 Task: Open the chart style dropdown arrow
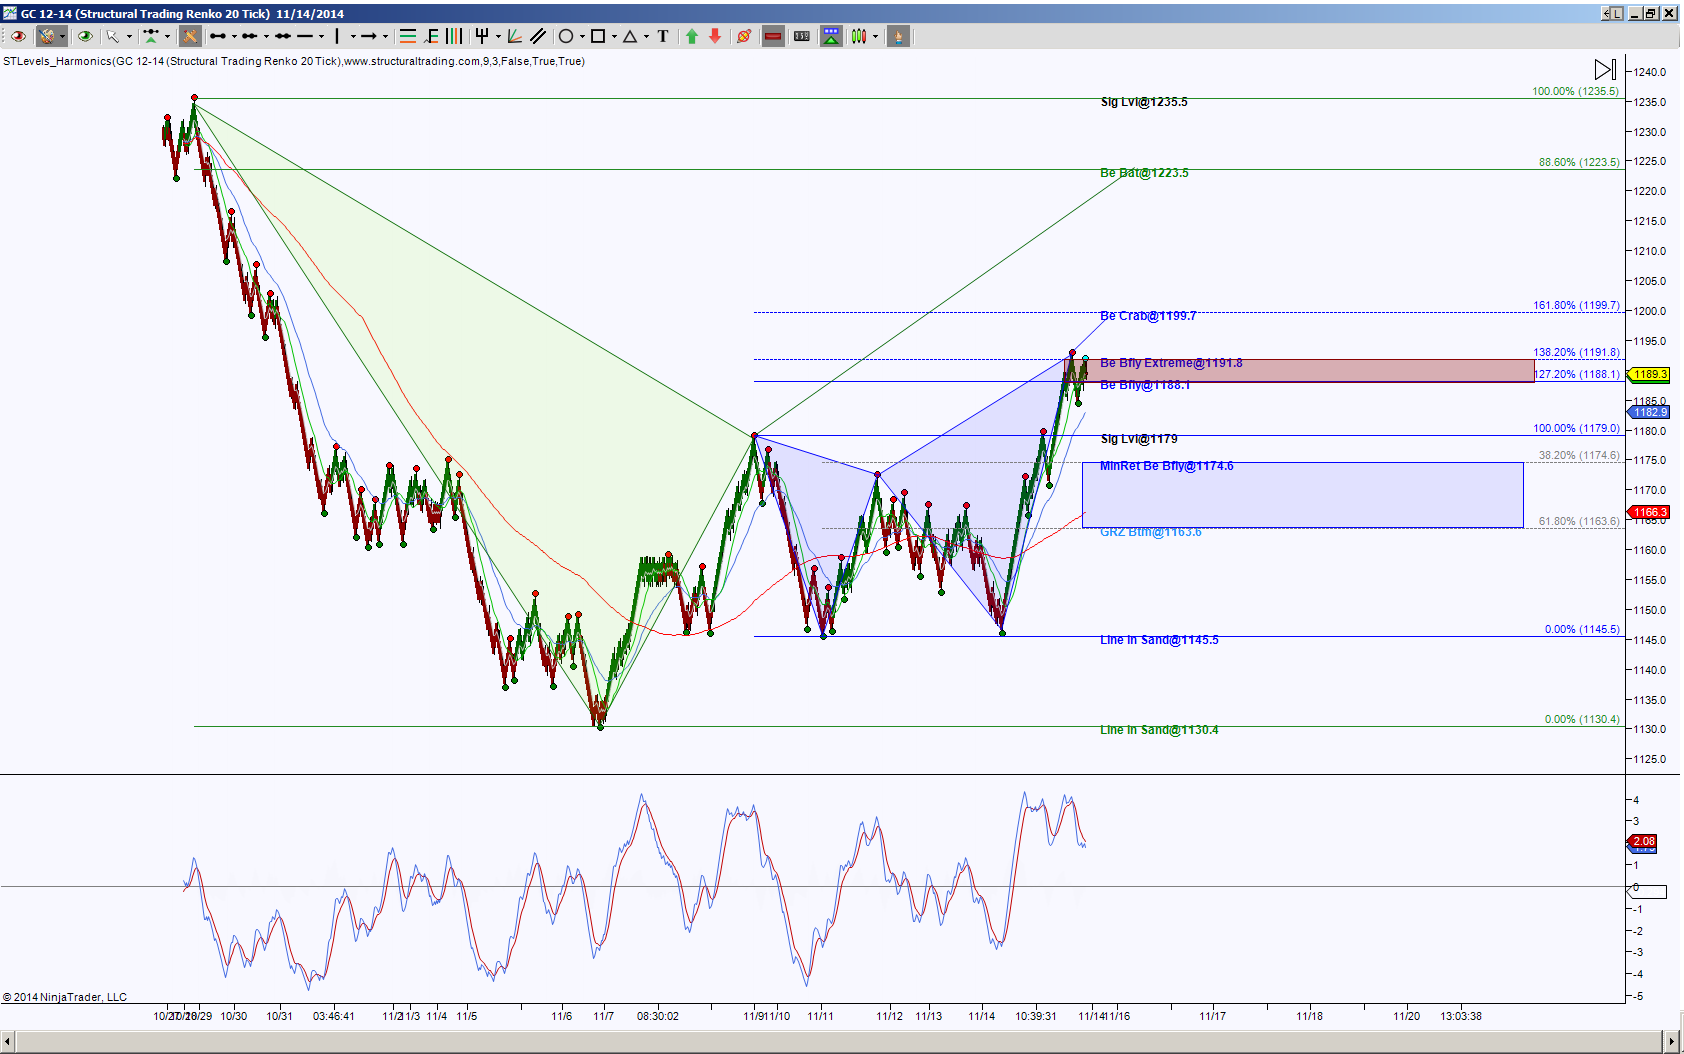875,36
